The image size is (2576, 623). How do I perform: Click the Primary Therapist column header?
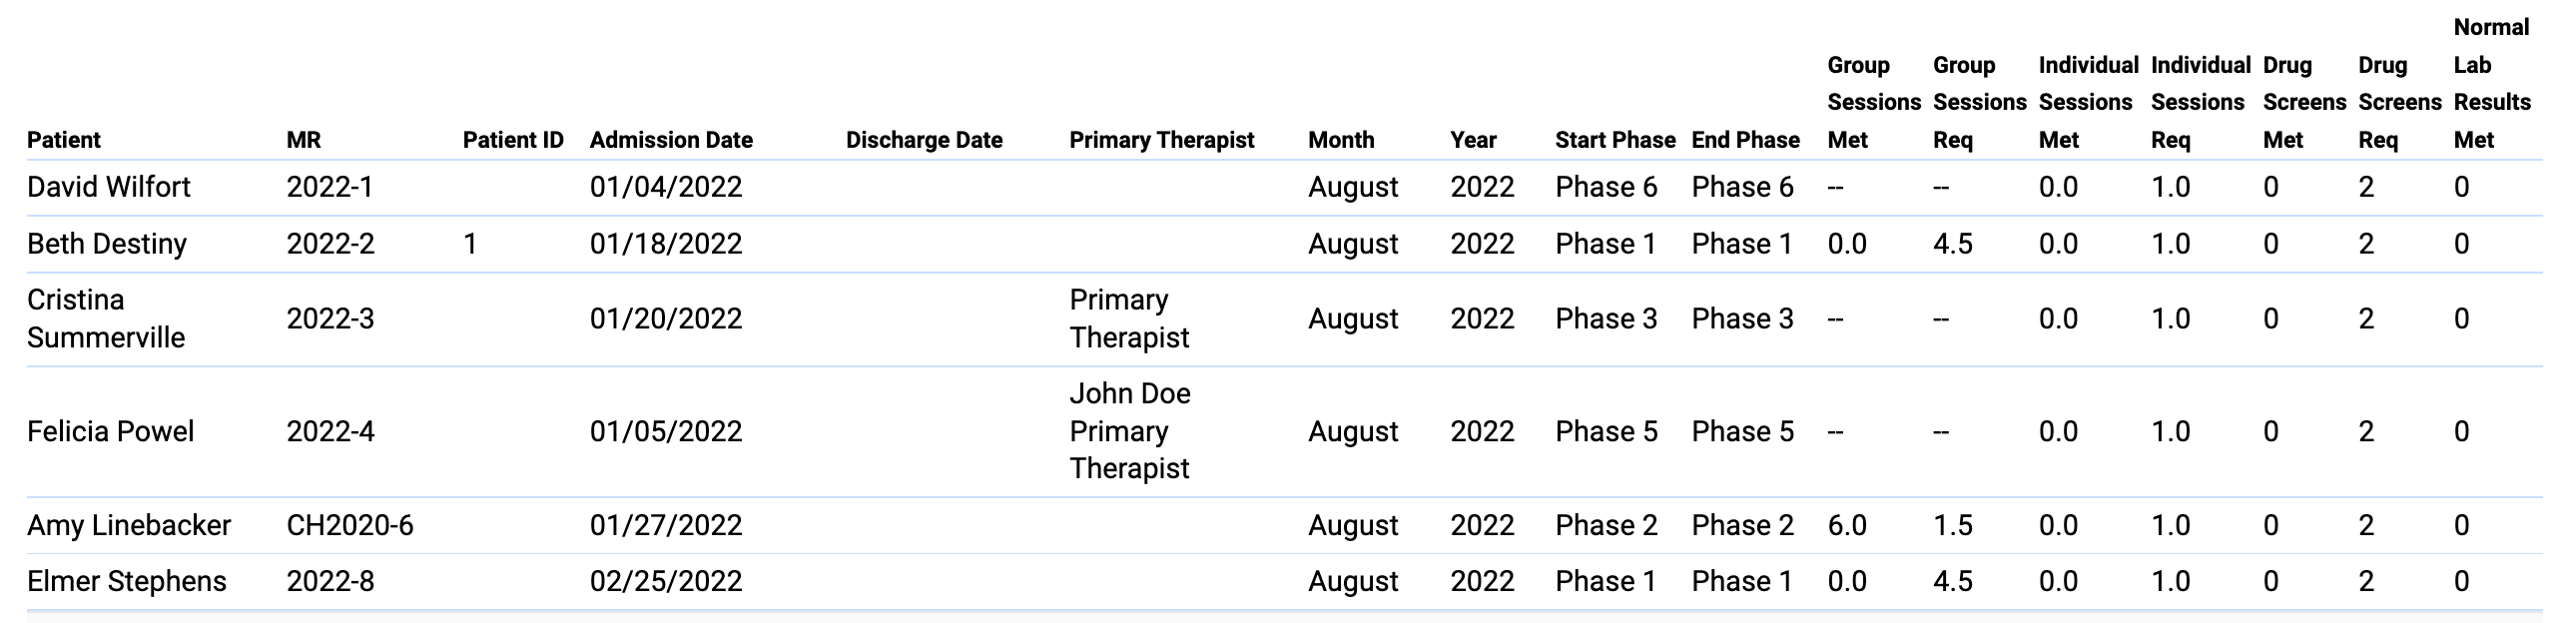(1161, 140)
